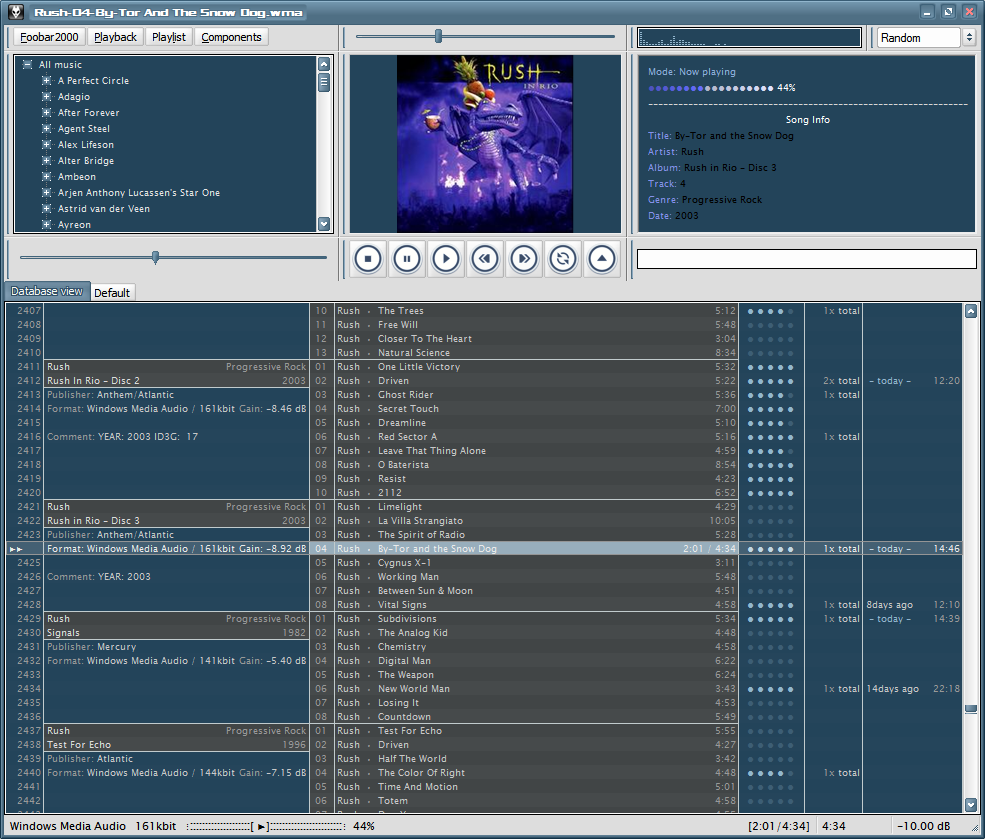985x839 pixels.
Task: Open the Random playback order dropdown
Action: click(x=926, y=37)
